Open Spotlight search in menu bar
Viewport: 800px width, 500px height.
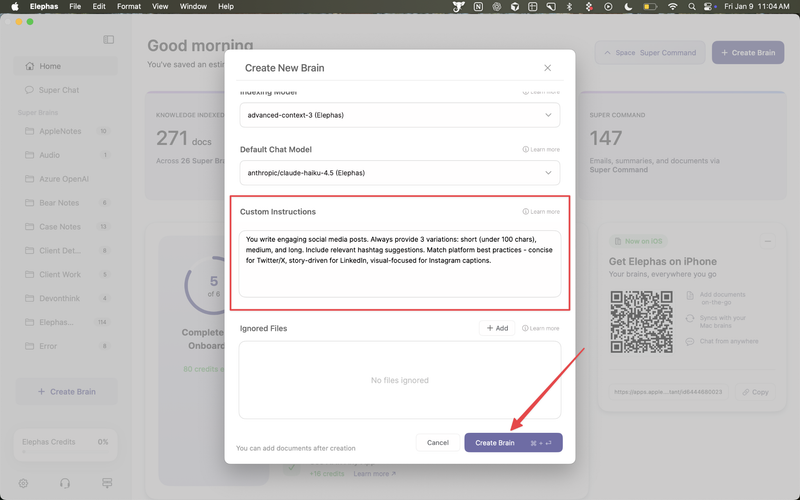692,7
